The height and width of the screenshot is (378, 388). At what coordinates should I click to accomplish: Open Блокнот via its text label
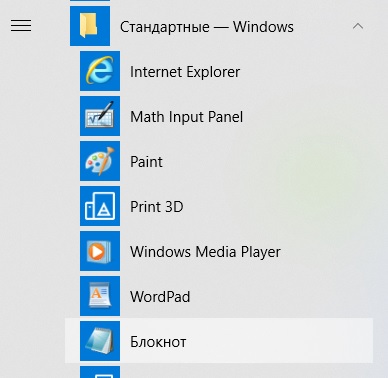point(158,342)
